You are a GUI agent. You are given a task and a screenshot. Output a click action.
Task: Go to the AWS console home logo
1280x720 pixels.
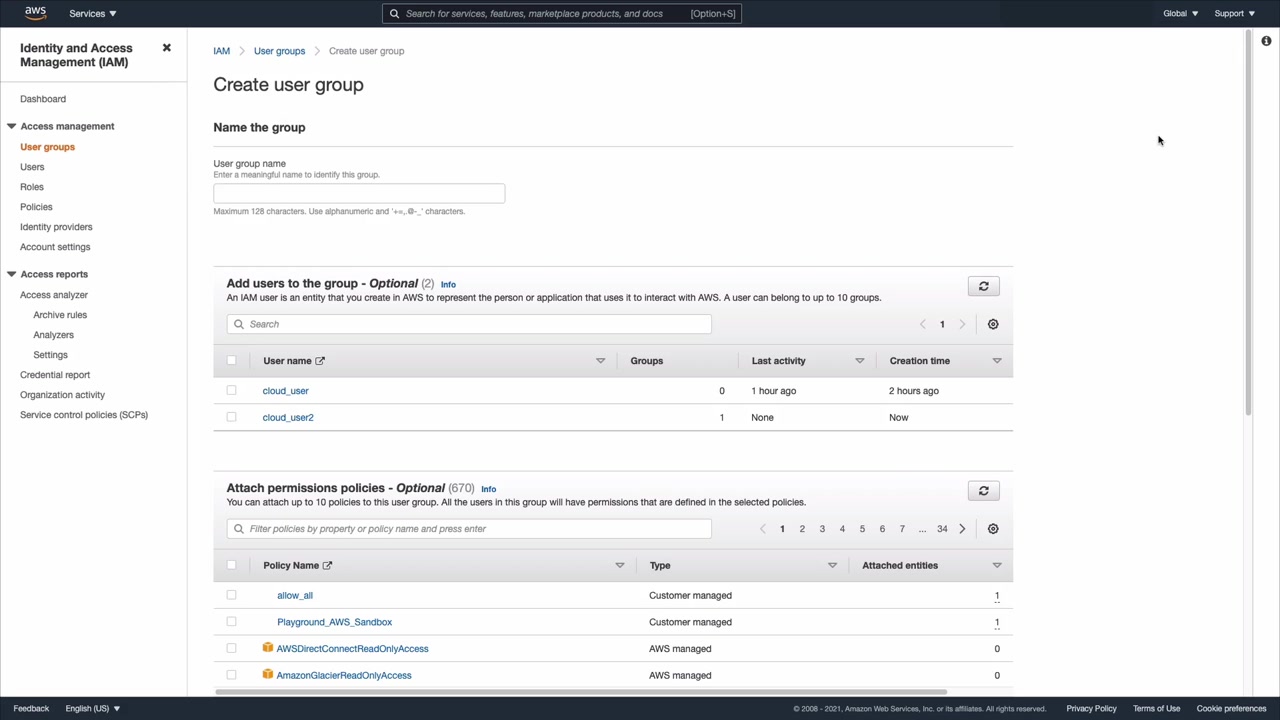click(35, 13)
